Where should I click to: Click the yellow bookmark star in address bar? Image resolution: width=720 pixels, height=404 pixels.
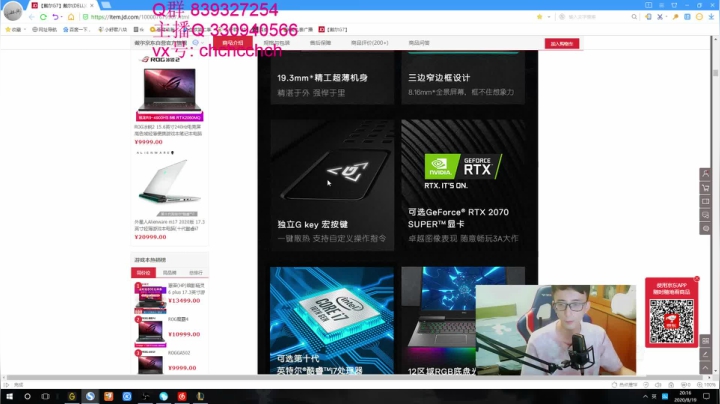[x=540, y=17]
